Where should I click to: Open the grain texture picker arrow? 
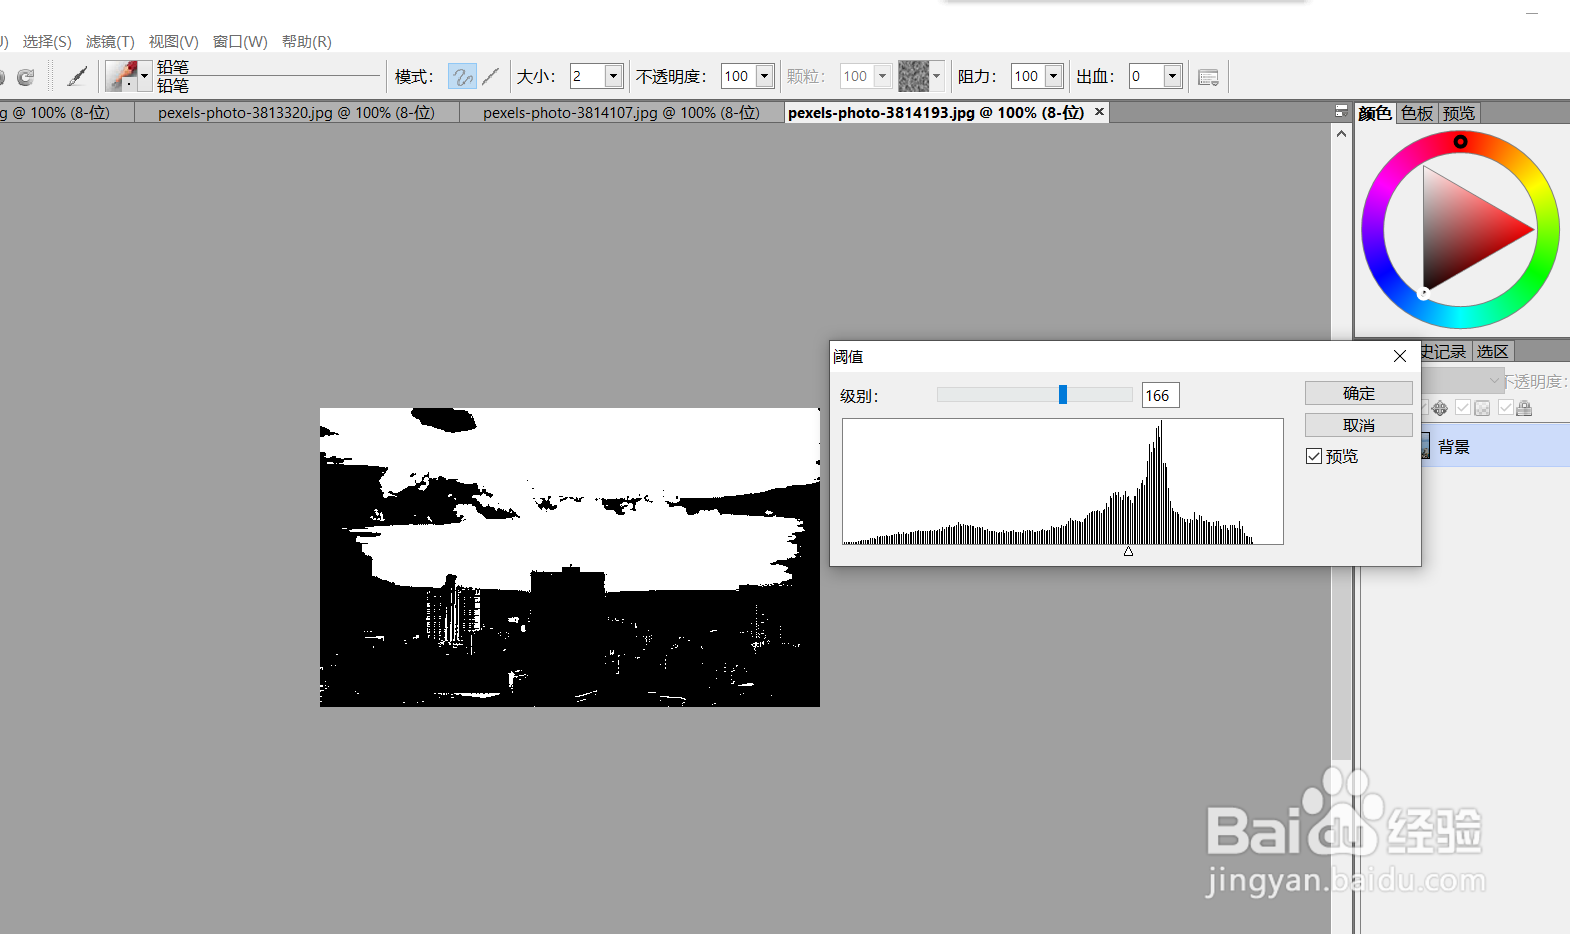pyautogui.click(x=936, y=76)
